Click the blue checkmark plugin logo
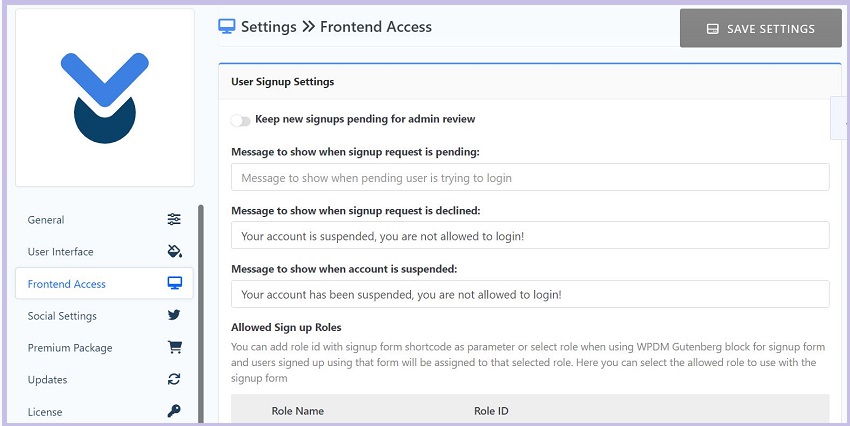 (x=105, y=98)
